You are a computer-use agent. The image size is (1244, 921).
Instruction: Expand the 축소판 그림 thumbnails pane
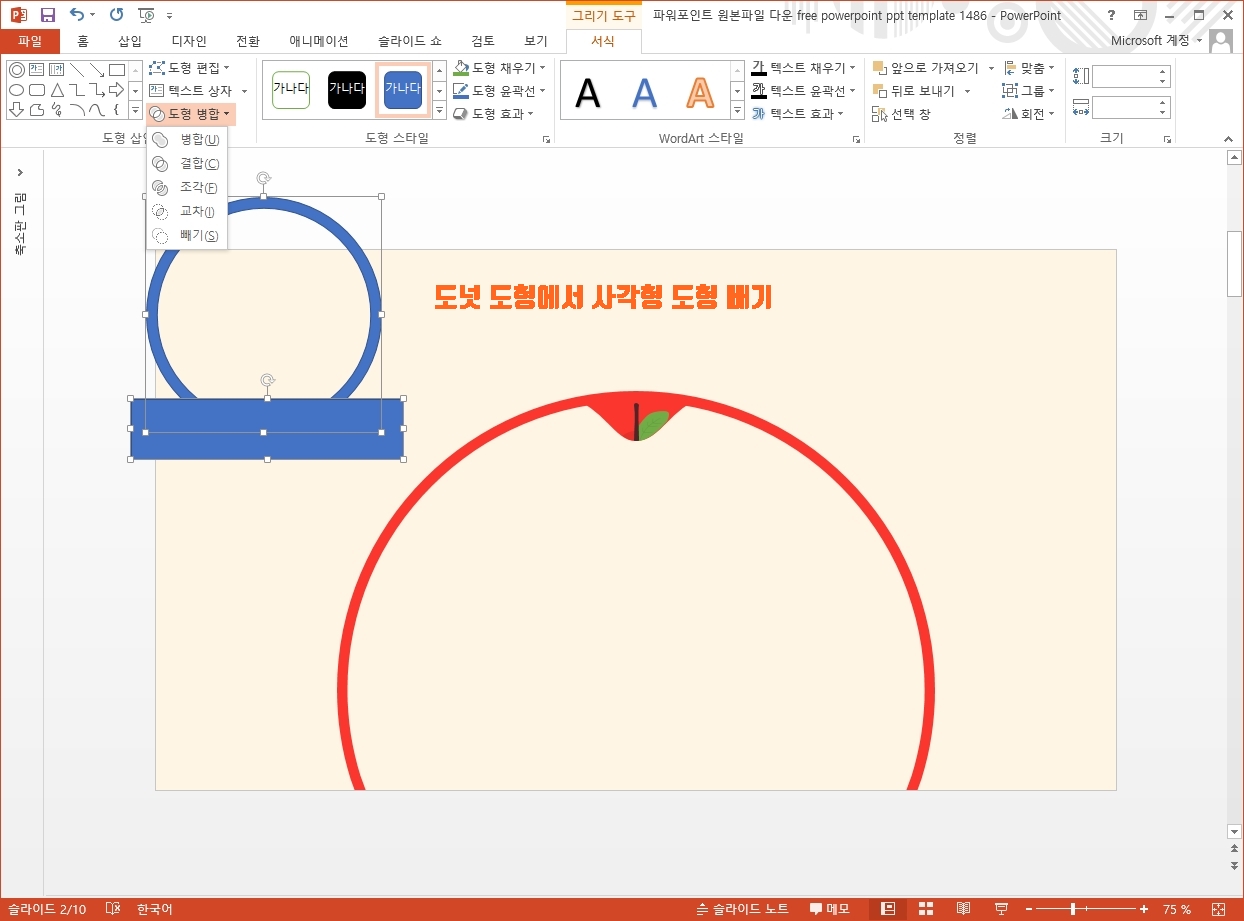click(20, 172)
